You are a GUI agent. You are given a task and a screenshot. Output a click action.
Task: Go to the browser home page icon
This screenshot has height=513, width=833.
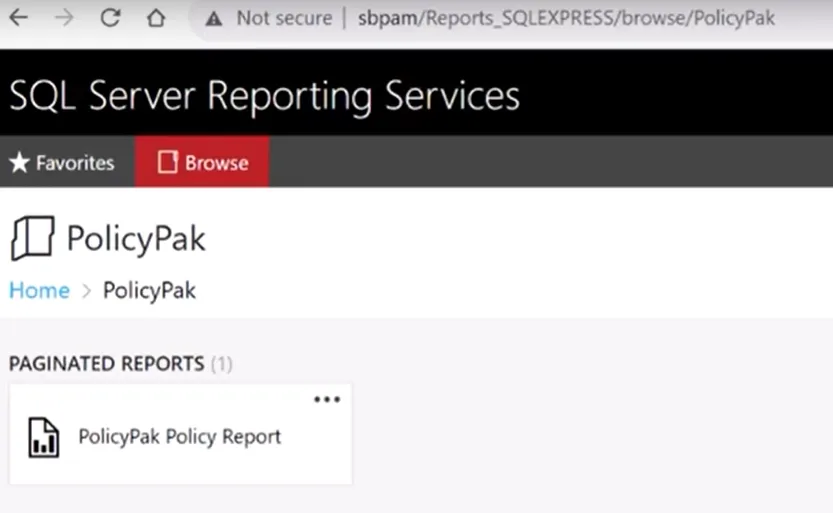click(x=155, y=18)
